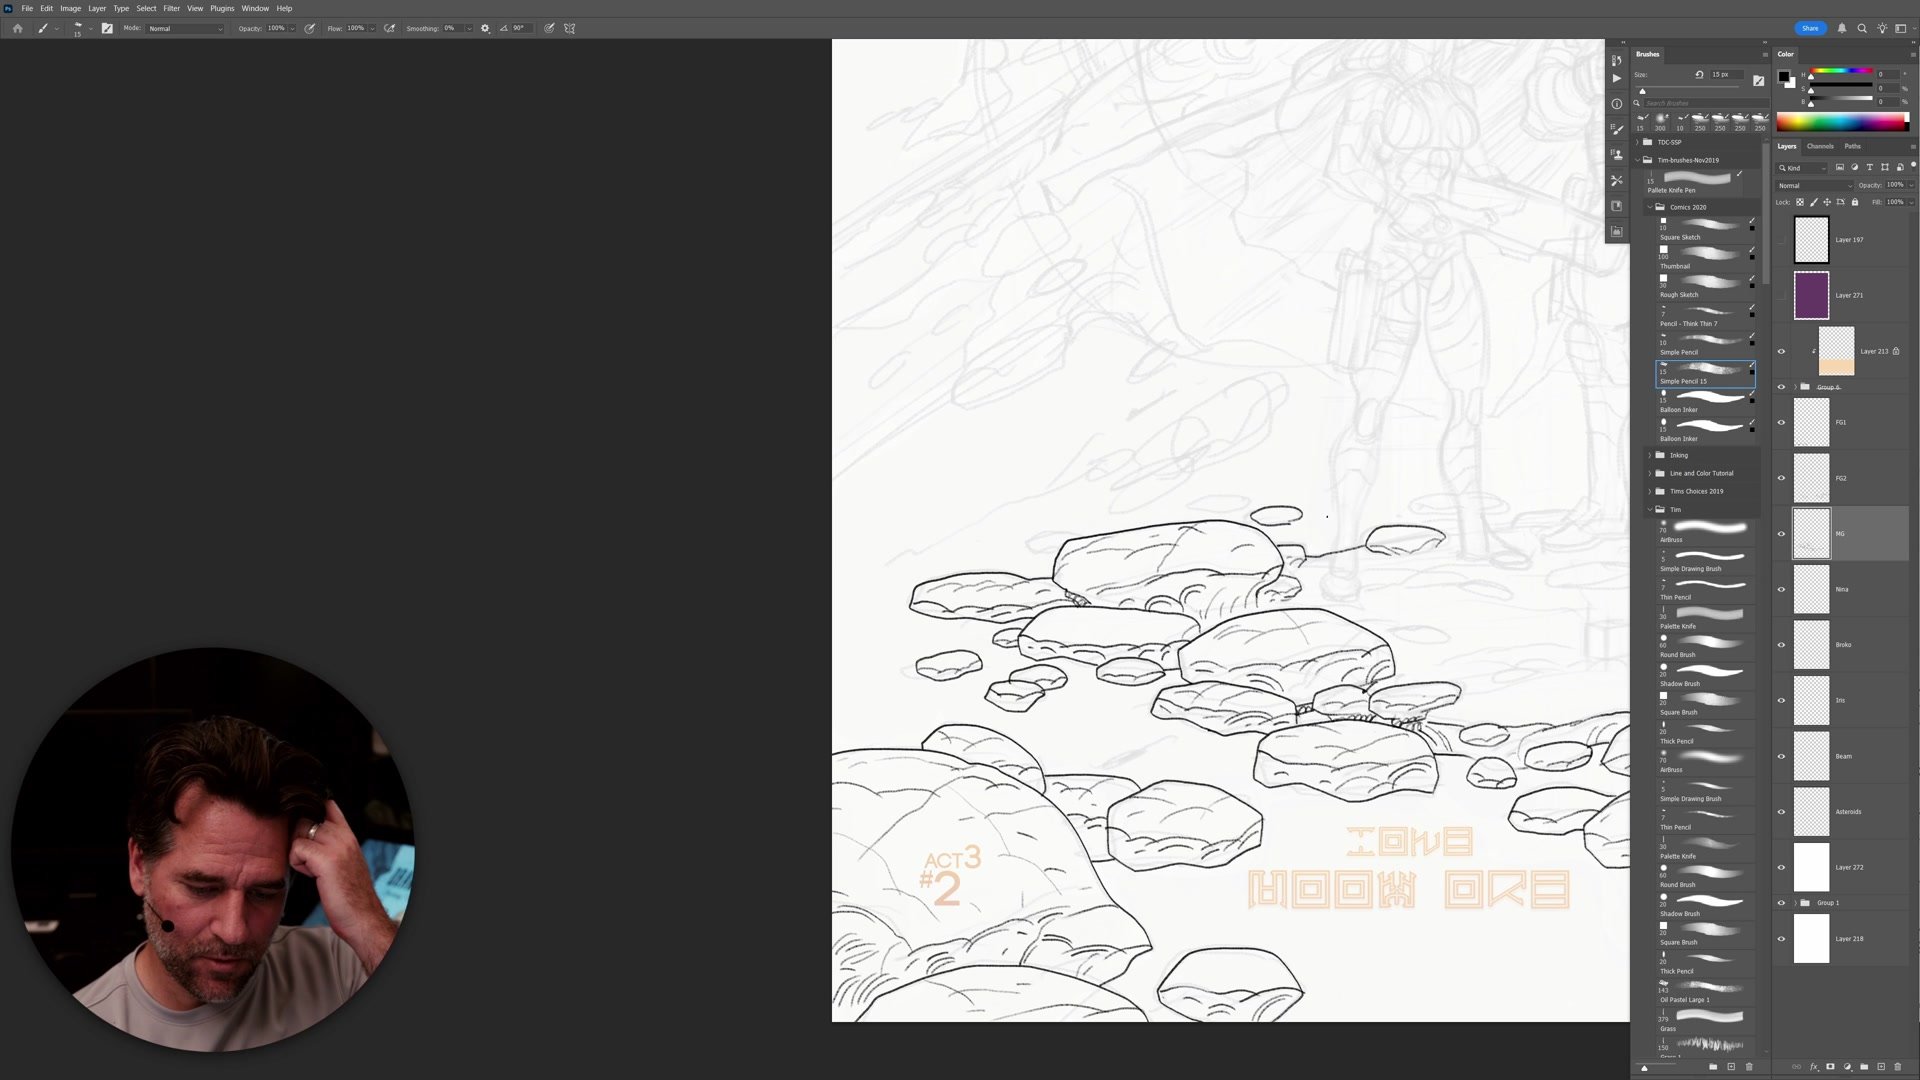
Task: Expand the TDC-SSP brush folder
Action: [x=1638, y=142]
